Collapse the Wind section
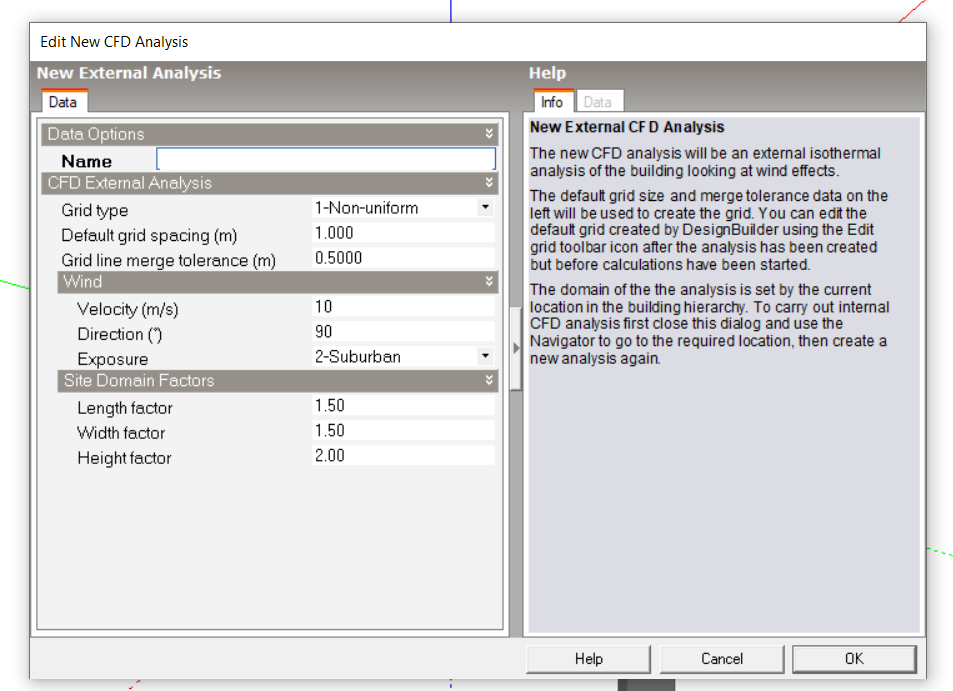 (x=489, y=281)
